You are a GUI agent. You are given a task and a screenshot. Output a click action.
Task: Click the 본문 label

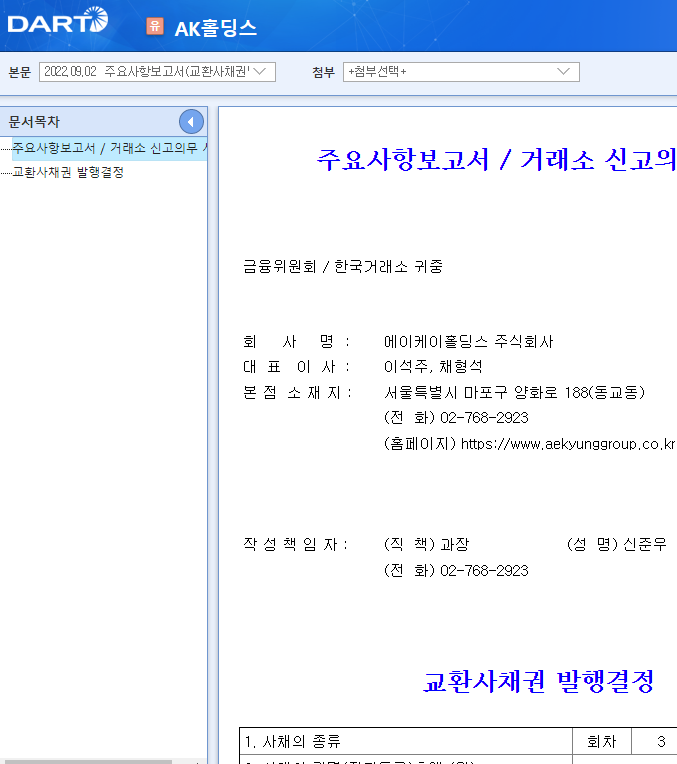coord(20,72)
